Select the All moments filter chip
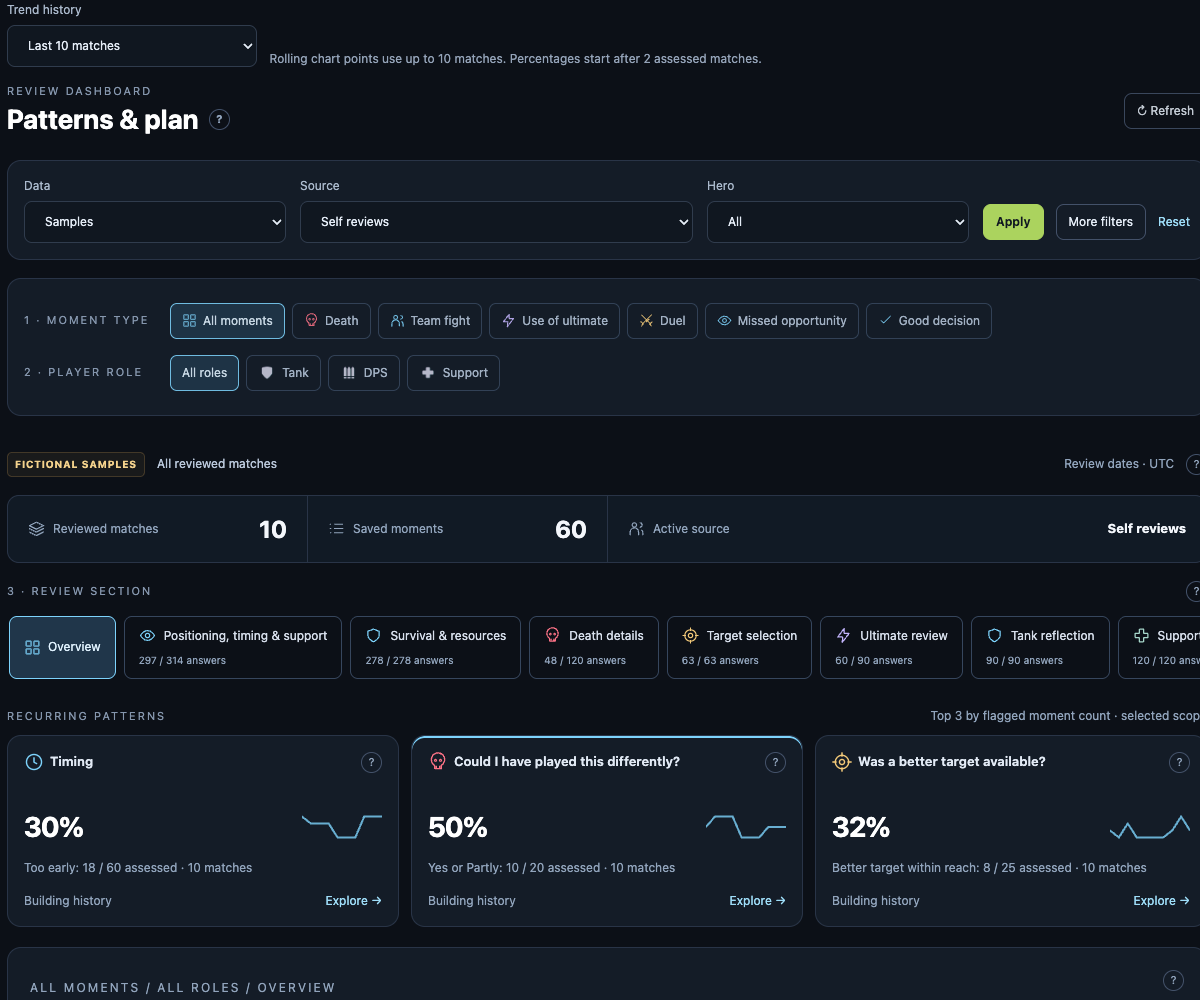 (227, 321)
